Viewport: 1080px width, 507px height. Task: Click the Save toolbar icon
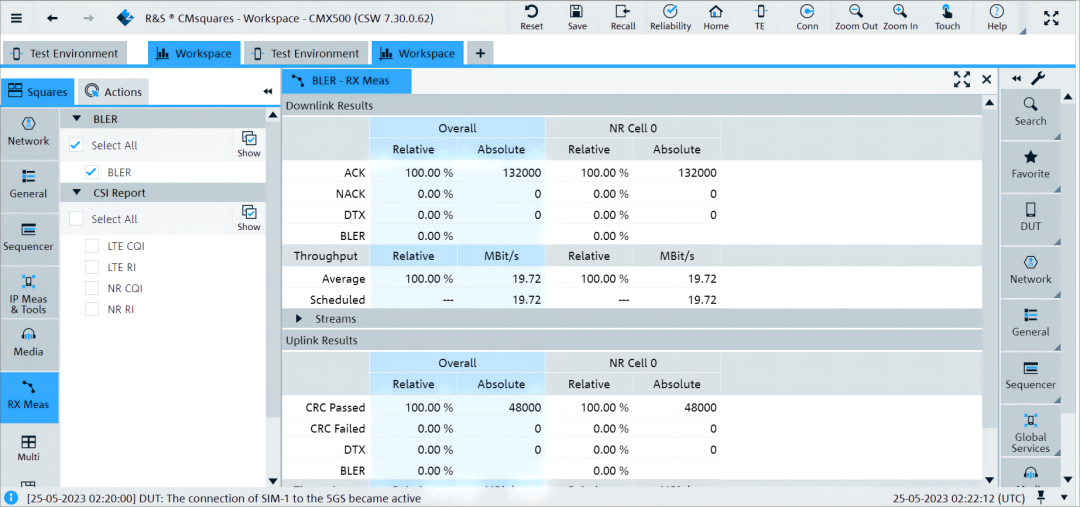[x=577, y=16]
